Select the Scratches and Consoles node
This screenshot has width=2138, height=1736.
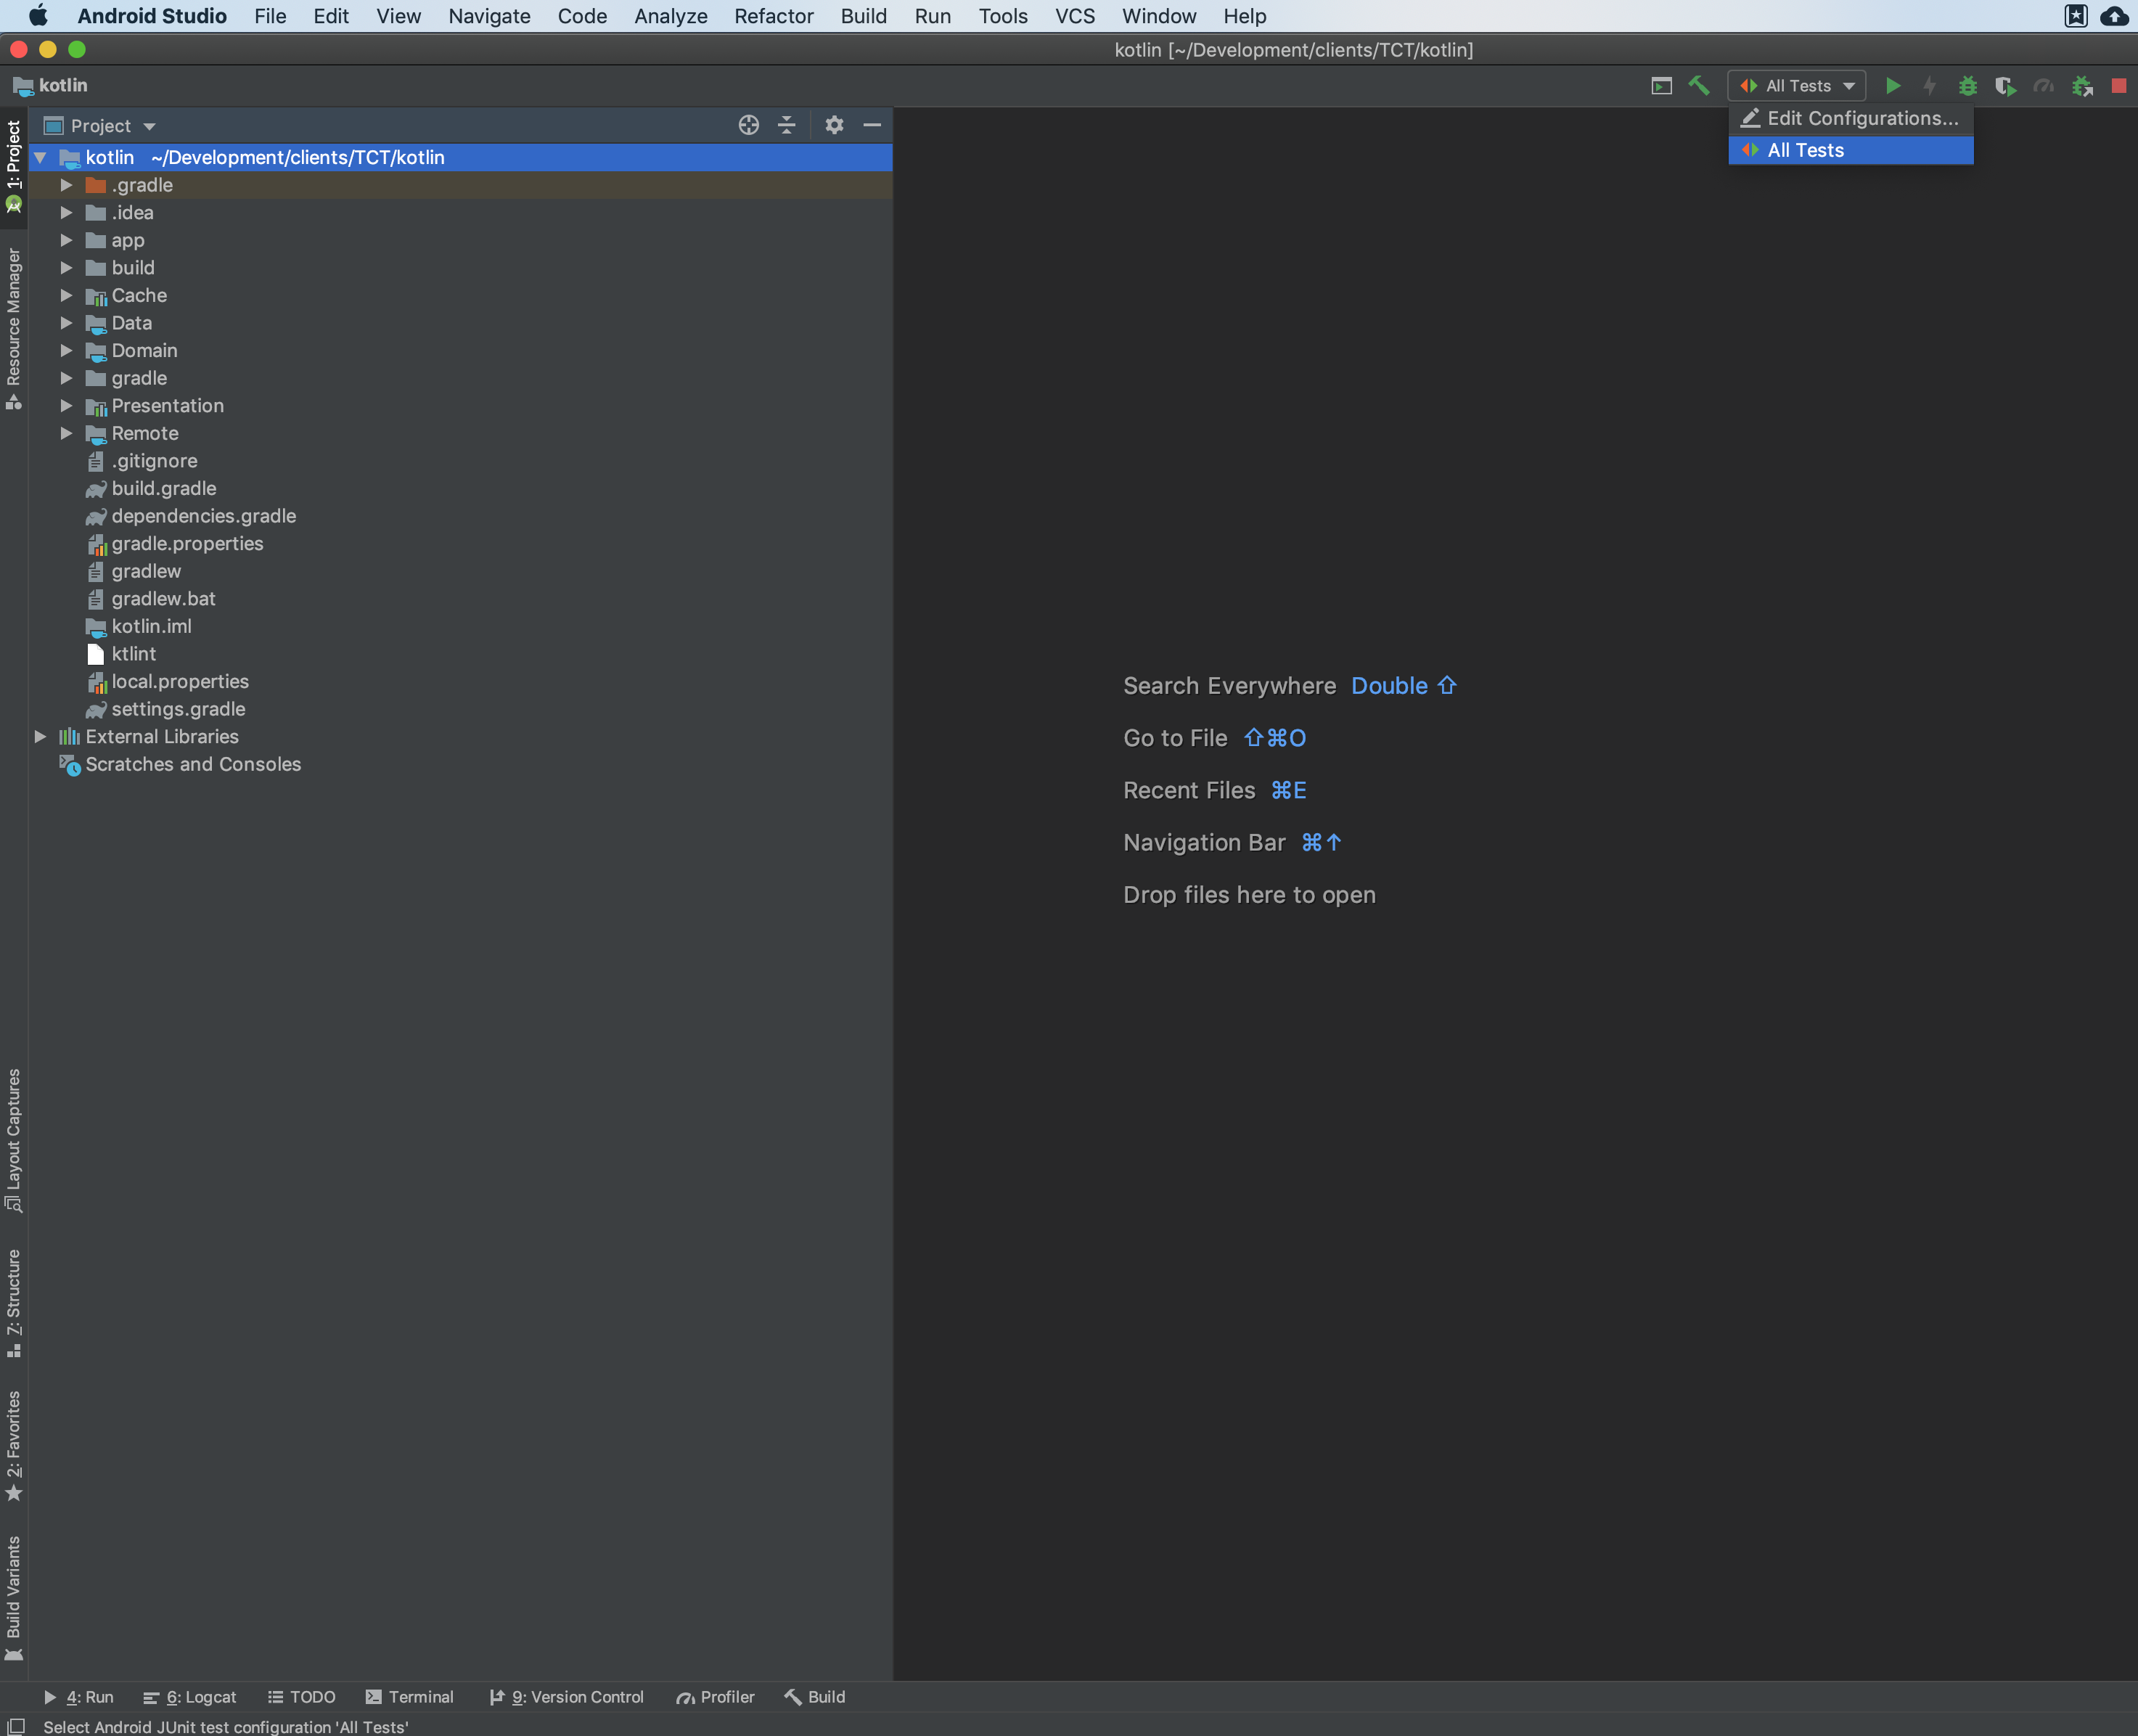click(x=193, y=764)
